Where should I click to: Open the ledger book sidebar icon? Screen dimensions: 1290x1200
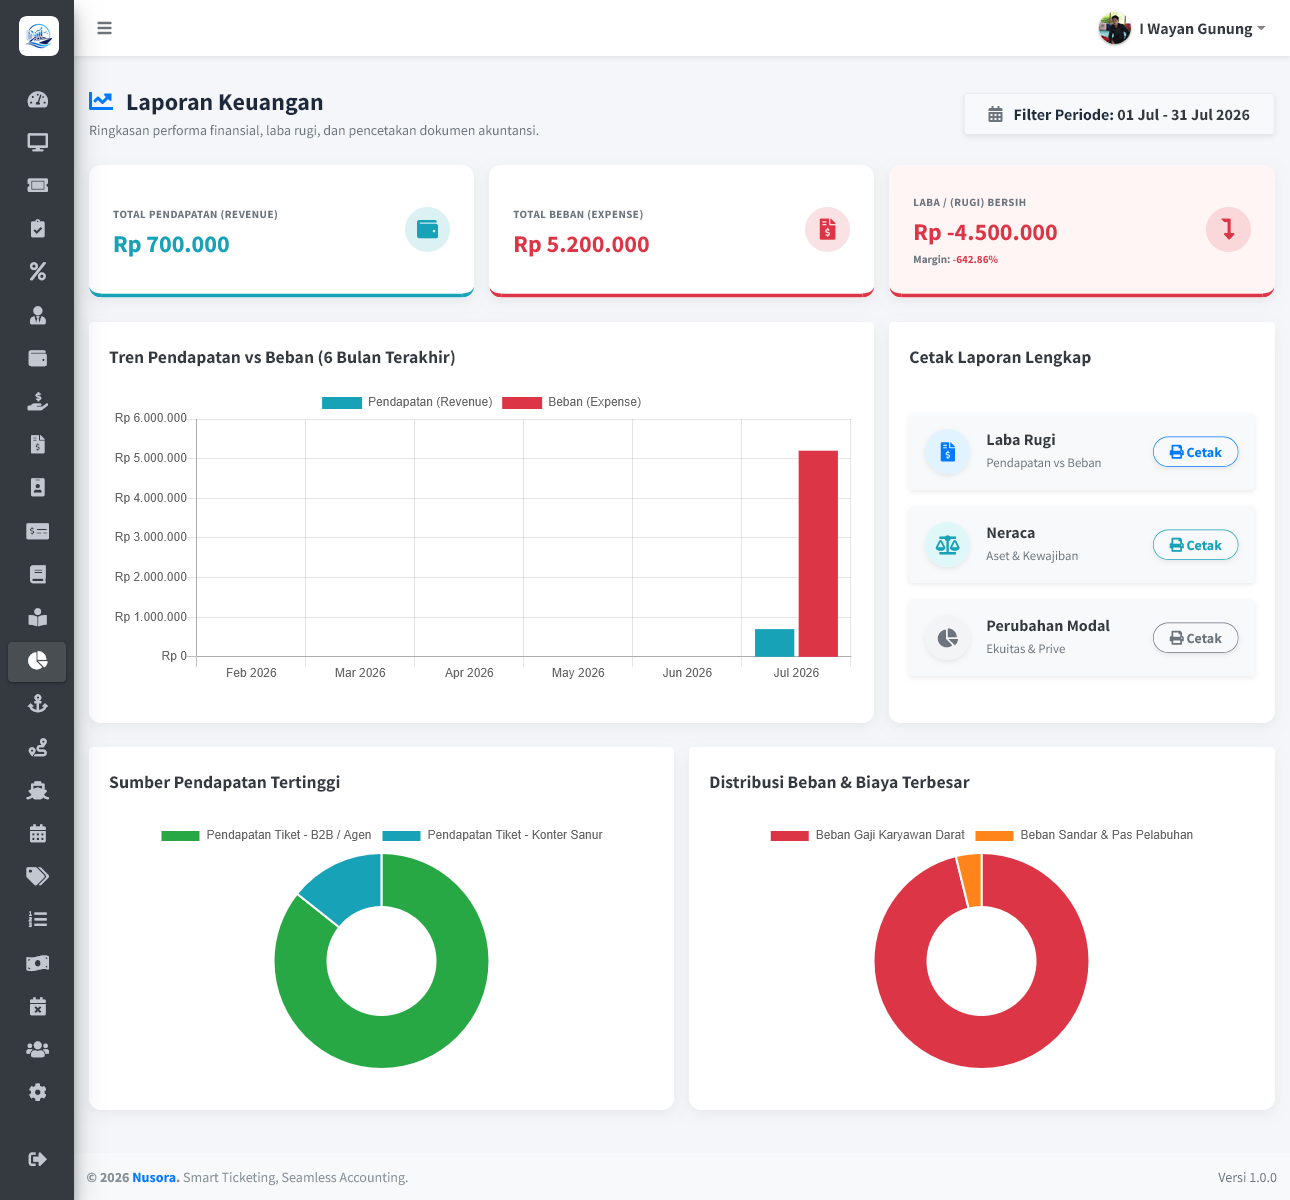(37, 574)
